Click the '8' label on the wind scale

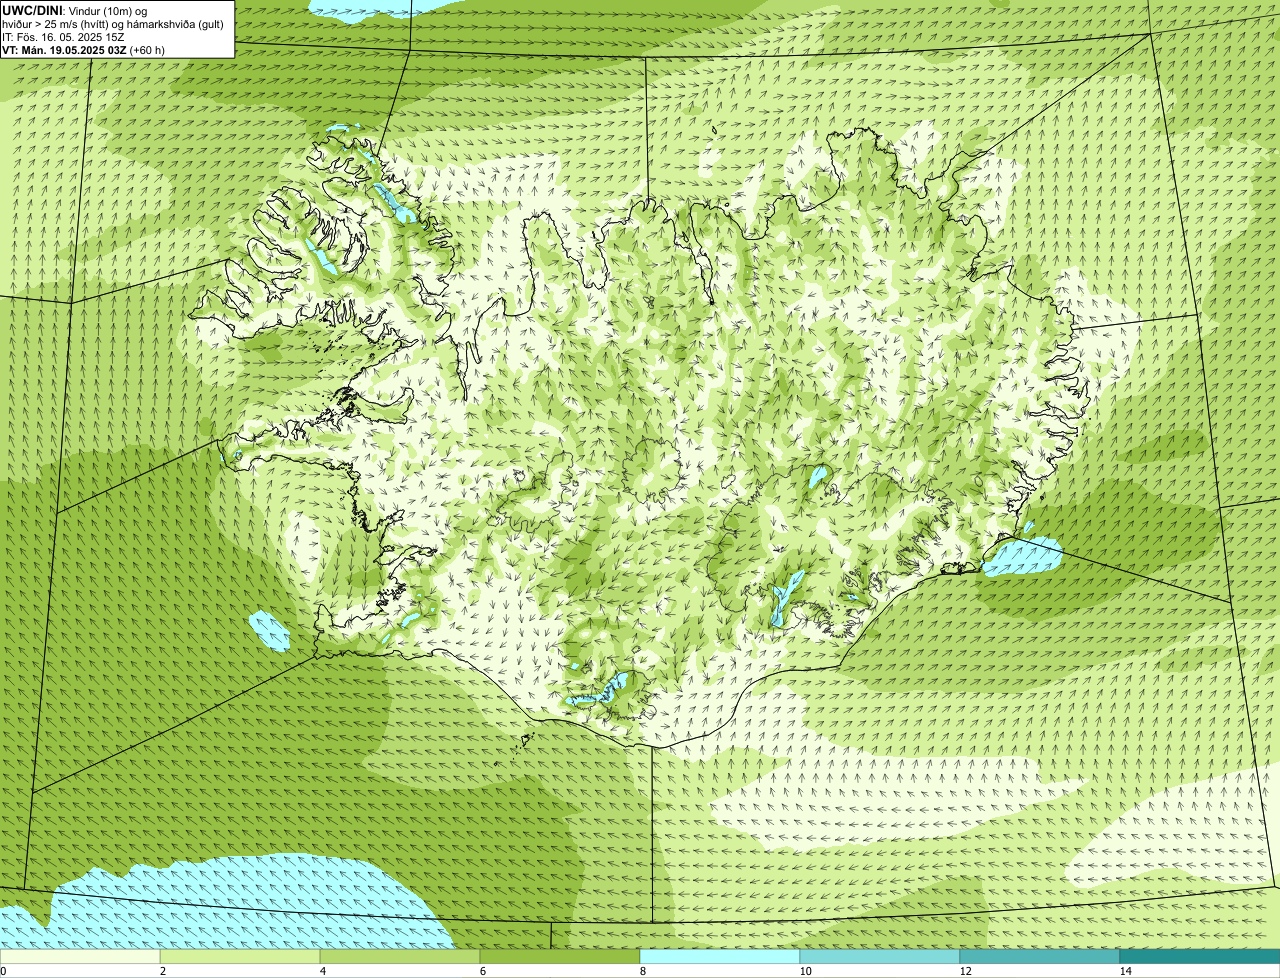pyautogui.click(x=642, y=971)
